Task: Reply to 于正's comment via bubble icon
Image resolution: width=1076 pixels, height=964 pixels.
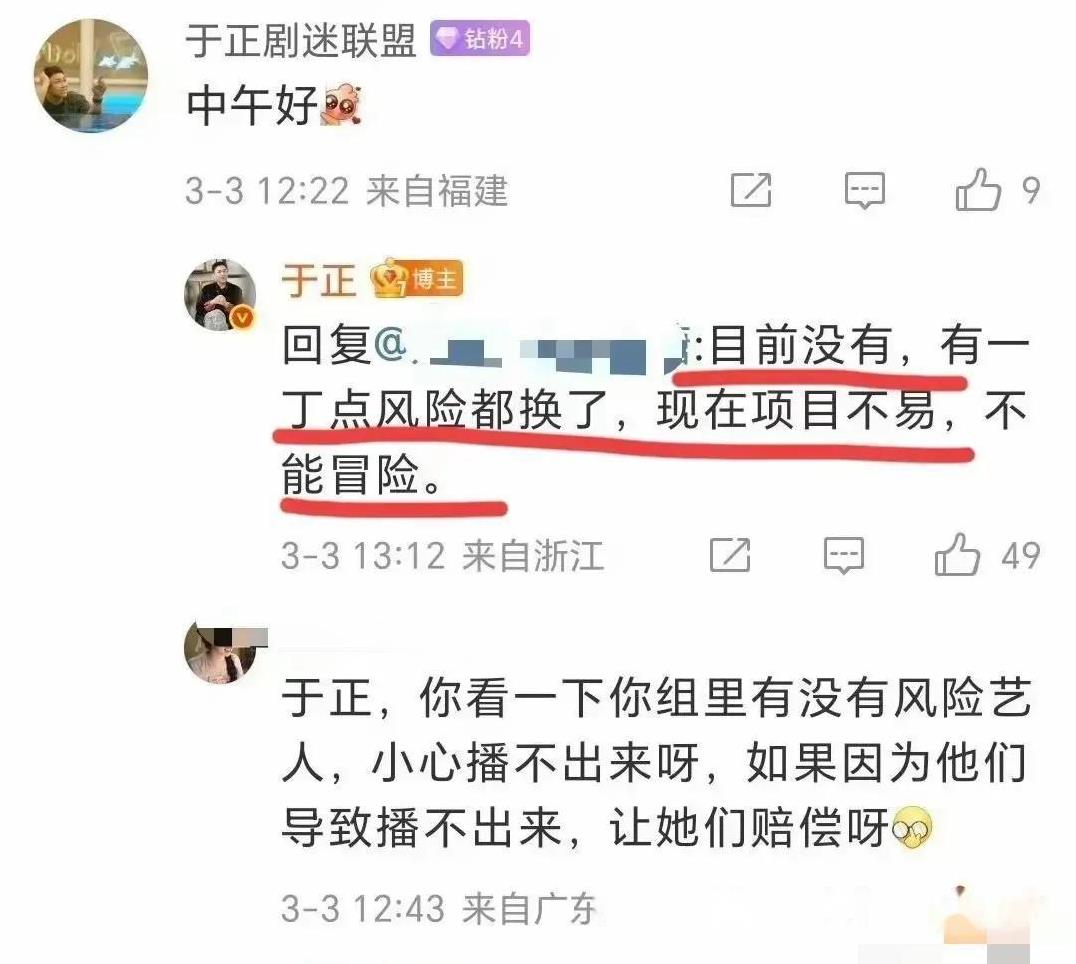Action: point(843,555)
